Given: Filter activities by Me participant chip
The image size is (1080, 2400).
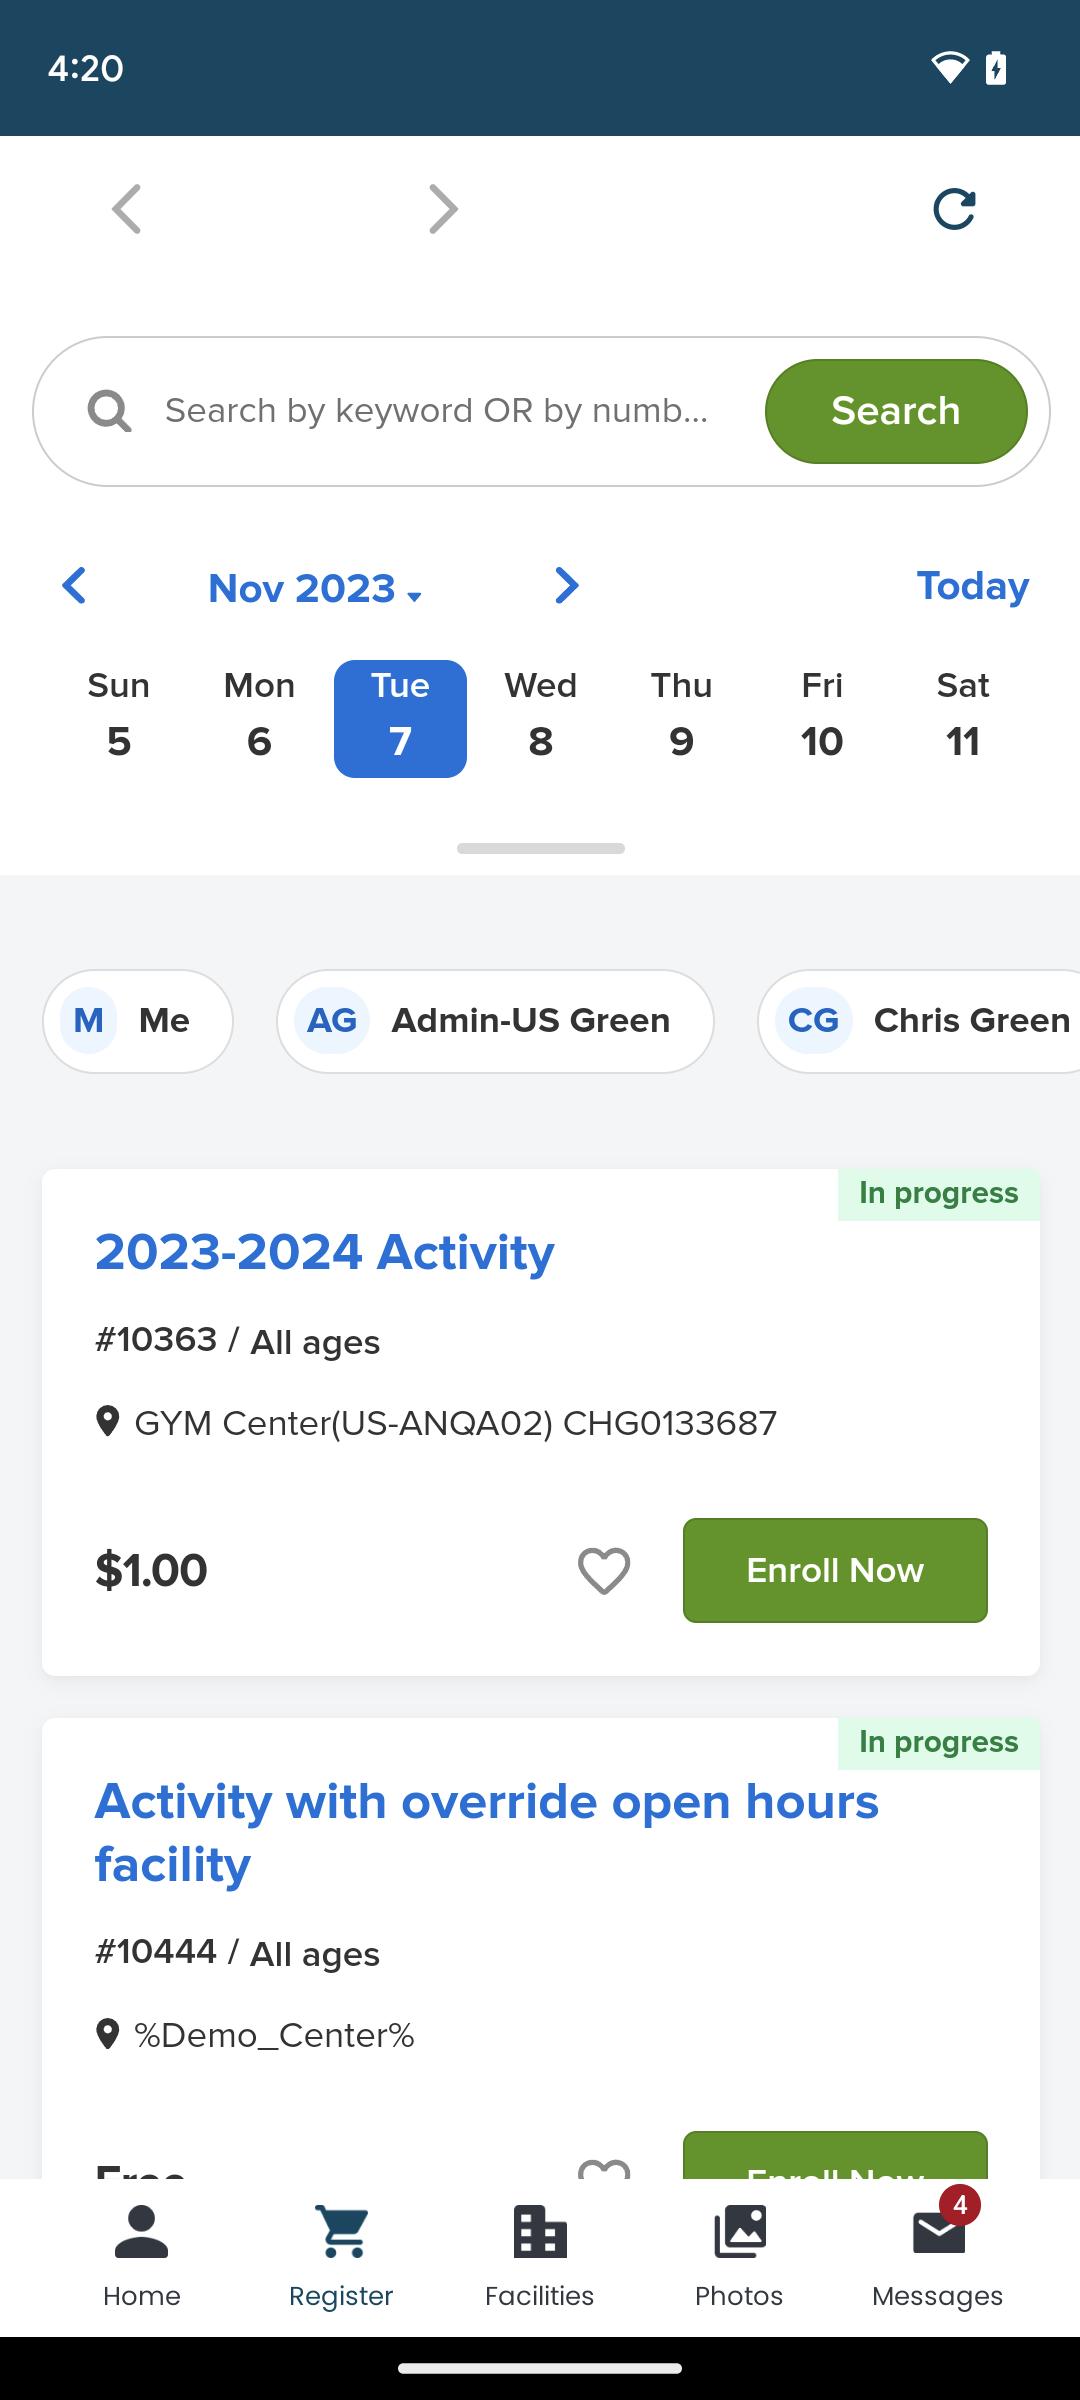Looking at the screenshot, I should click(x=138, y=1021).
